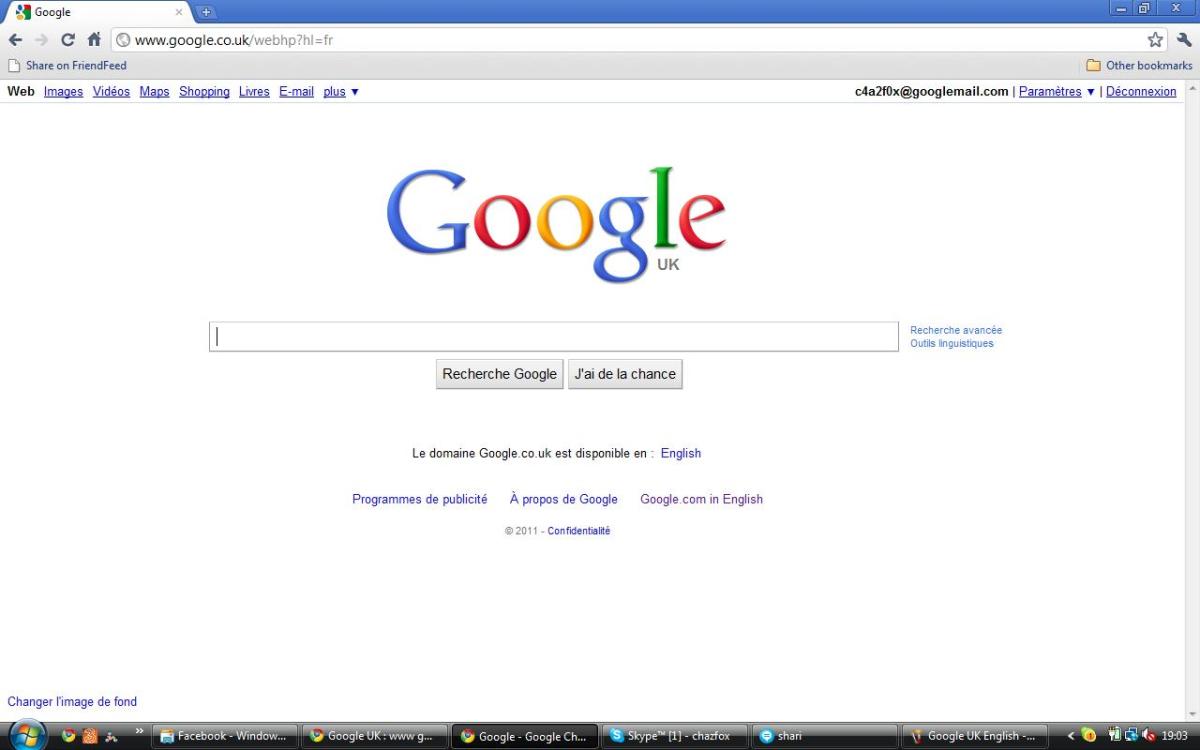
Task: Click the J'ai de la chance button
Action: click(x=625, y=373)
